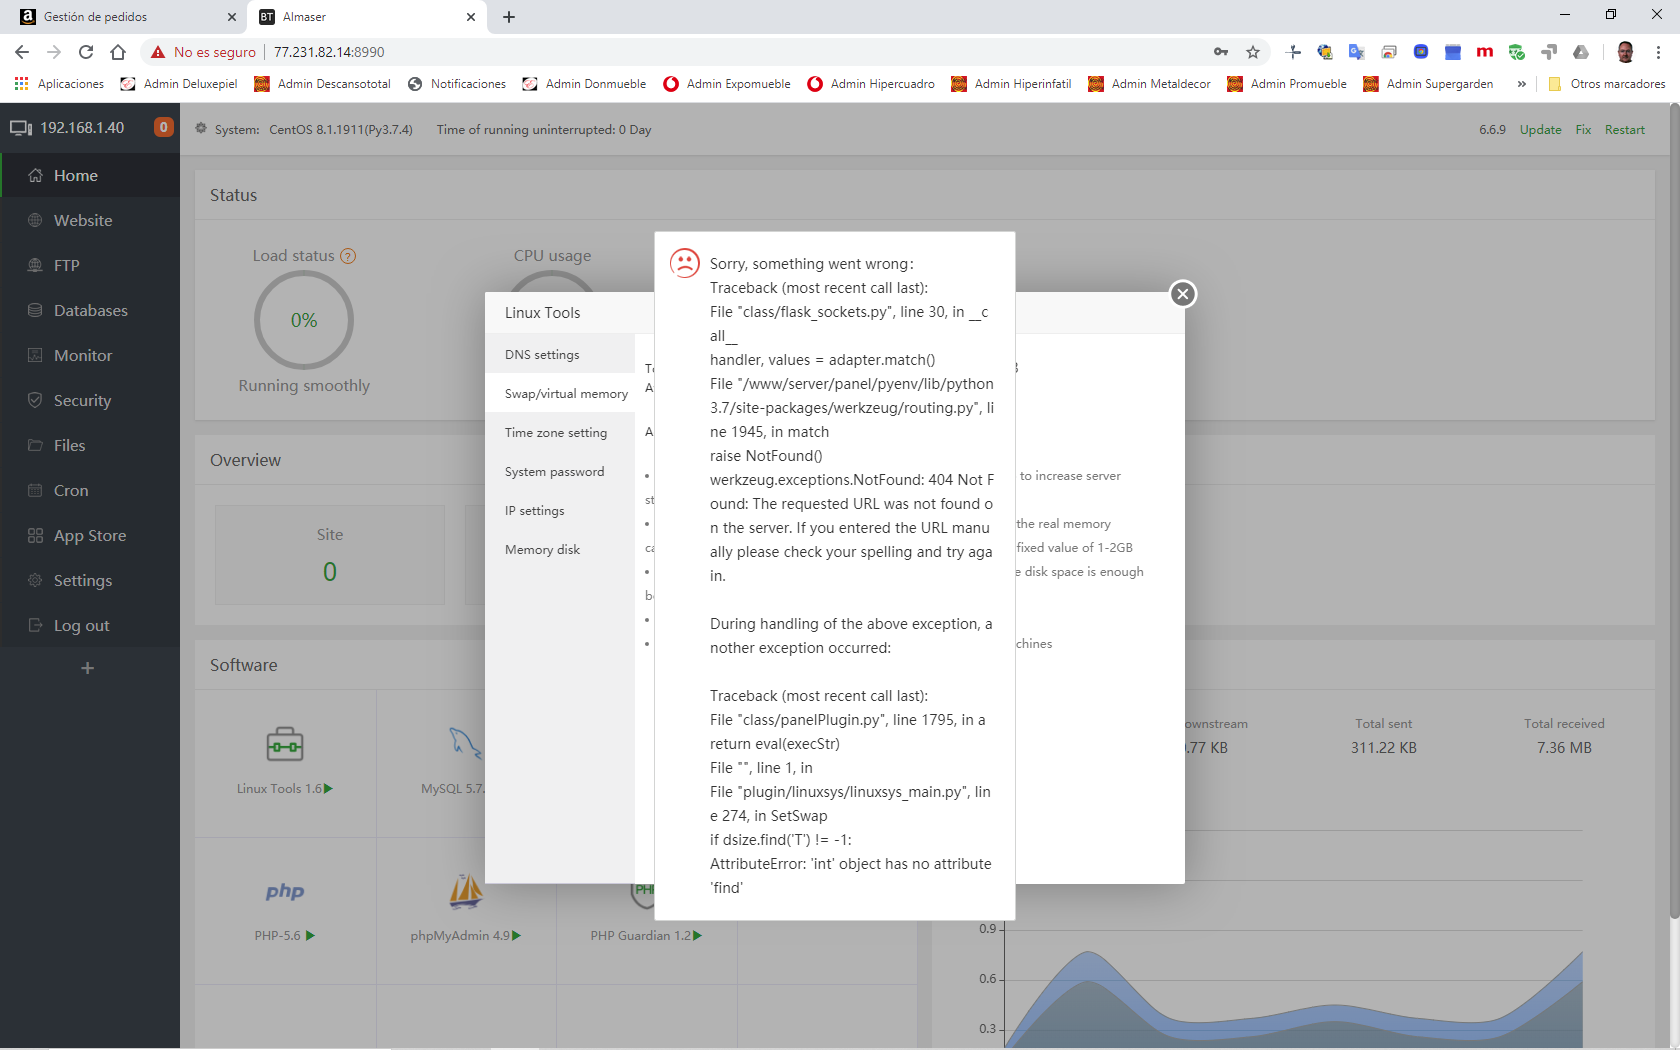The height and width of the screenshot is (1050, 1680).
Task: Click the browser Home button
Action: pyautogui.click(x=118, y=52)
